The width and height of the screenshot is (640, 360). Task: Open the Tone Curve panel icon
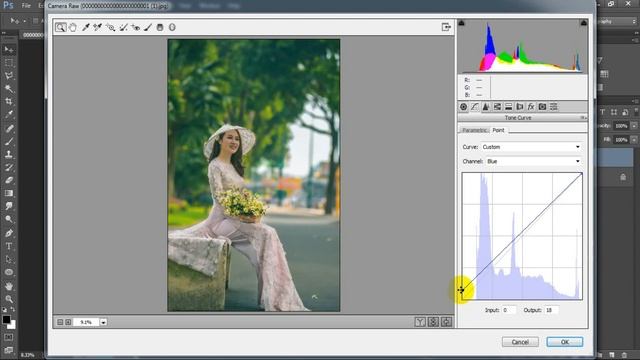coord(474,107)
